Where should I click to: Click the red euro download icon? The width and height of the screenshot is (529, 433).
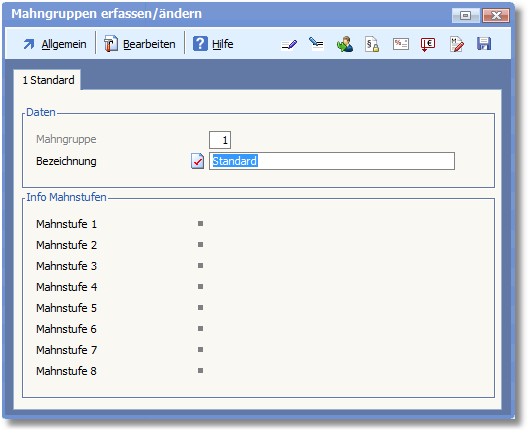428,44
